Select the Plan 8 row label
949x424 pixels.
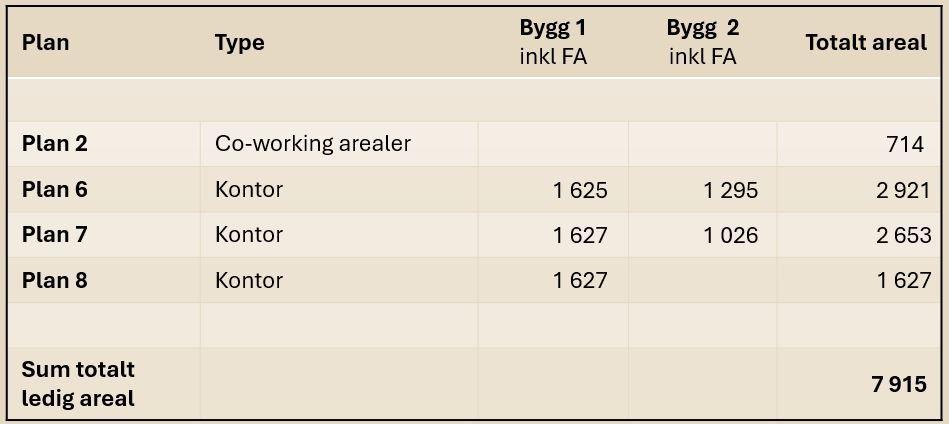(x=54, y=281)
